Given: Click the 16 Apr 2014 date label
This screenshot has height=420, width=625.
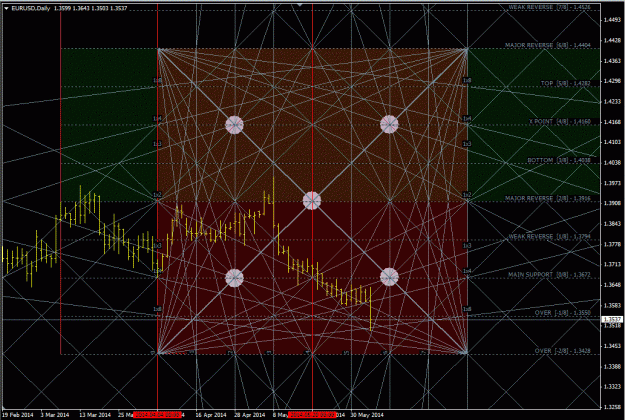Looking at the screenshot, I should click(210, 415).
